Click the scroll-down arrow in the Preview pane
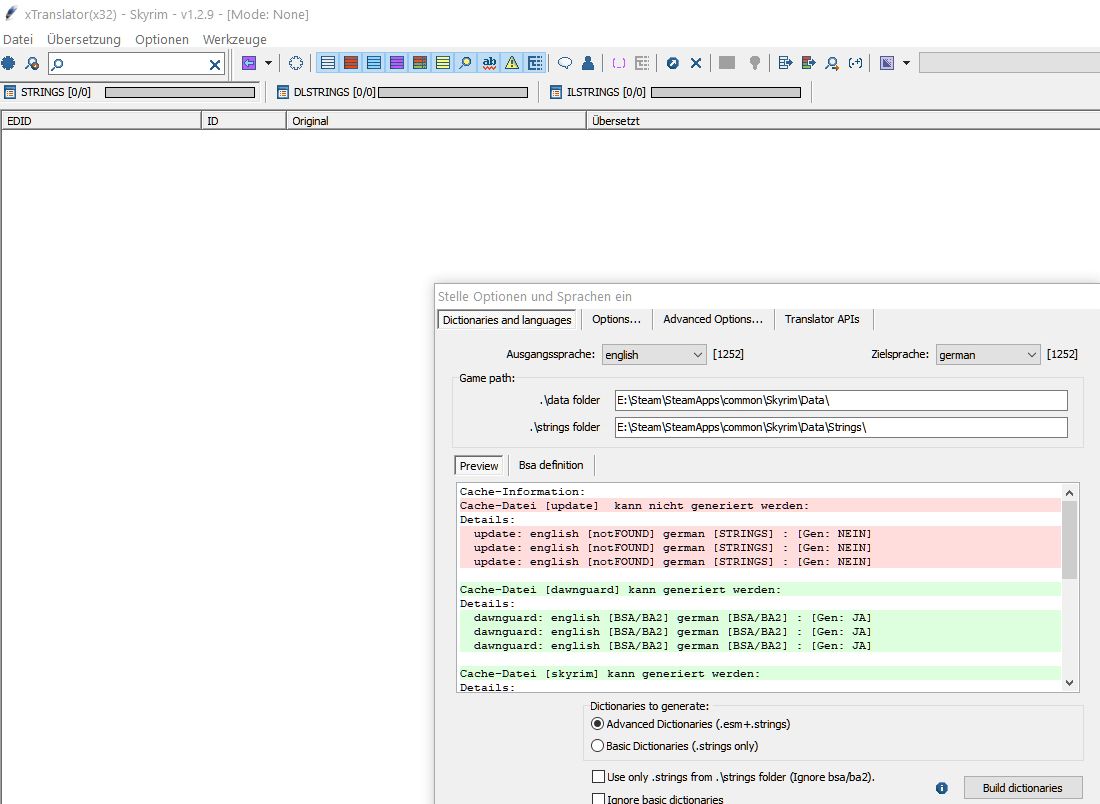 pyautogui.click(x=1070, y=683)
